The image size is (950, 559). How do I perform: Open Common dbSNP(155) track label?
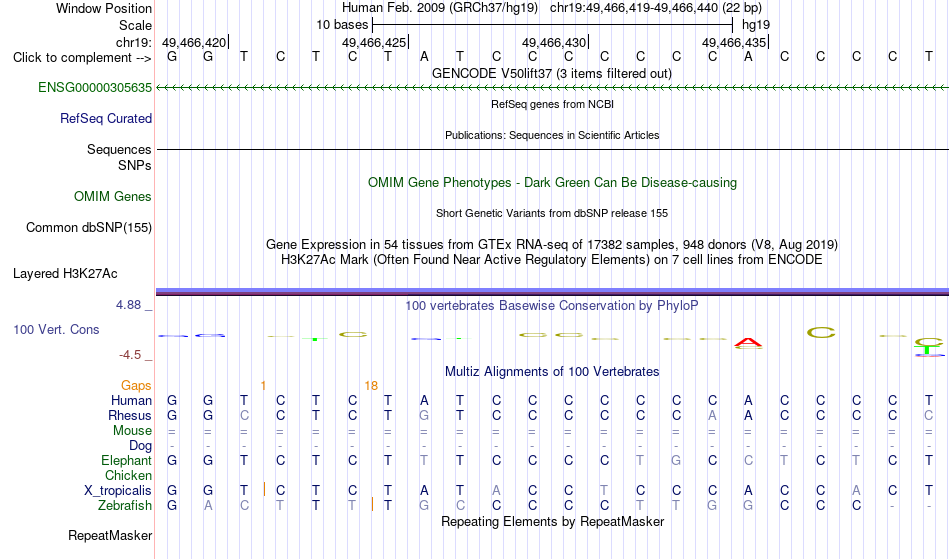click(x=89, y=228)
